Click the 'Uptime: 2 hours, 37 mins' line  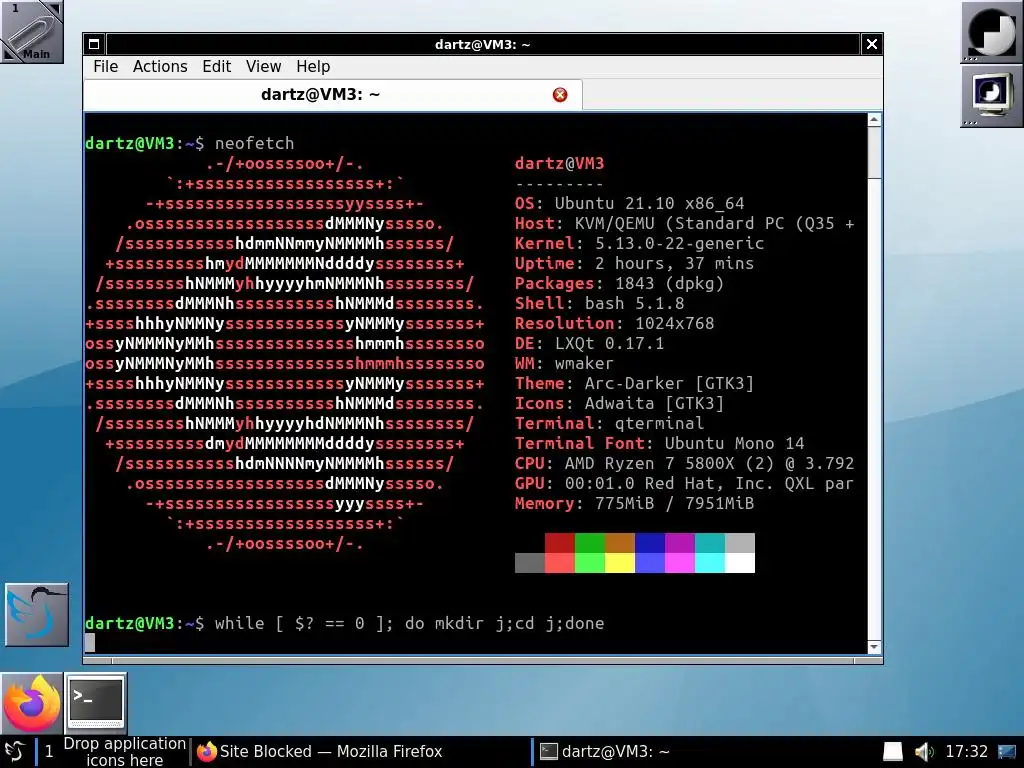tap(634, 263)
